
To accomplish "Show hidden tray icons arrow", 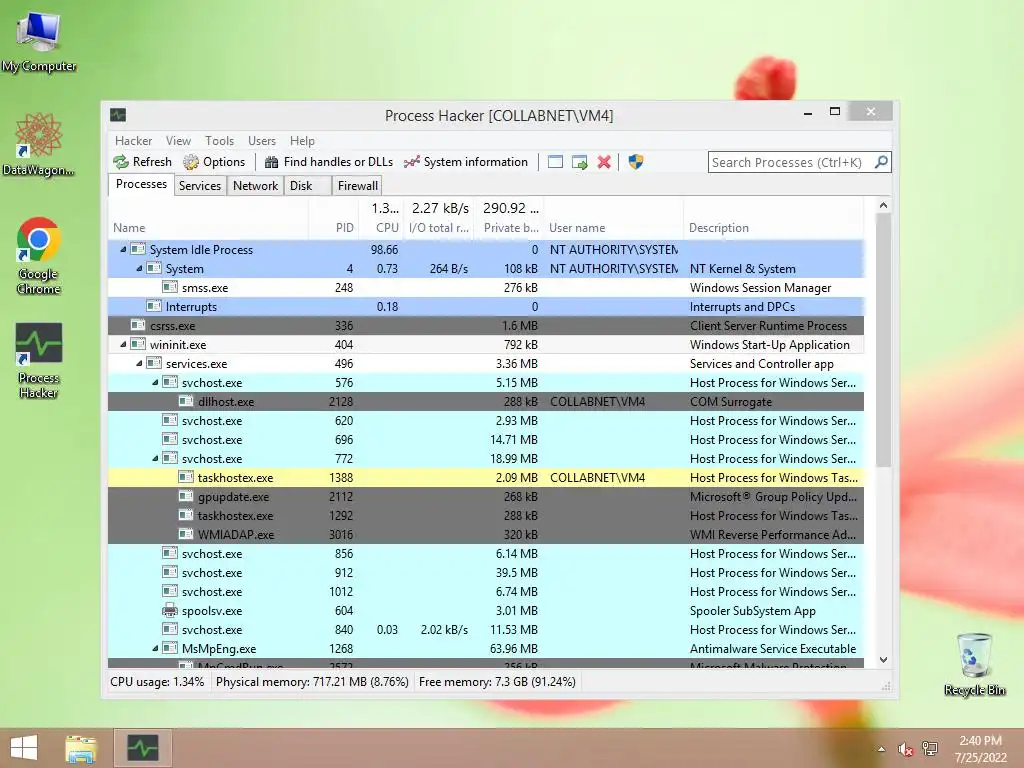I will 881,749.
